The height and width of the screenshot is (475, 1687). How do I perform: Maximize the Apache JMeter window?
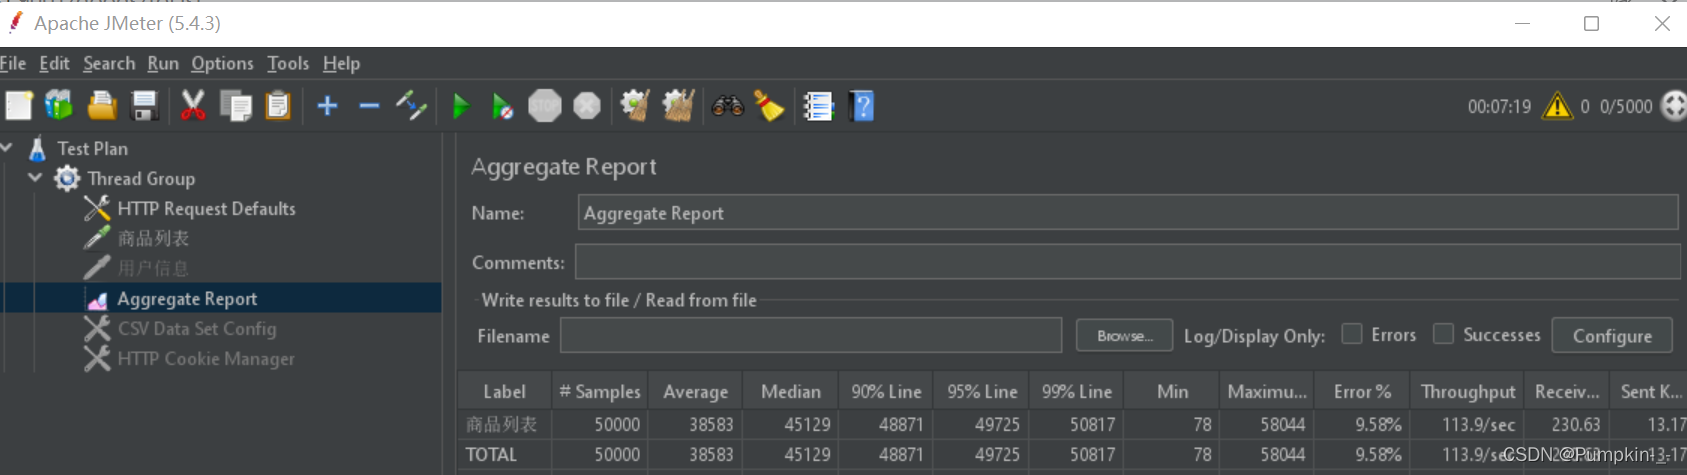click(x=1591, y=23)
